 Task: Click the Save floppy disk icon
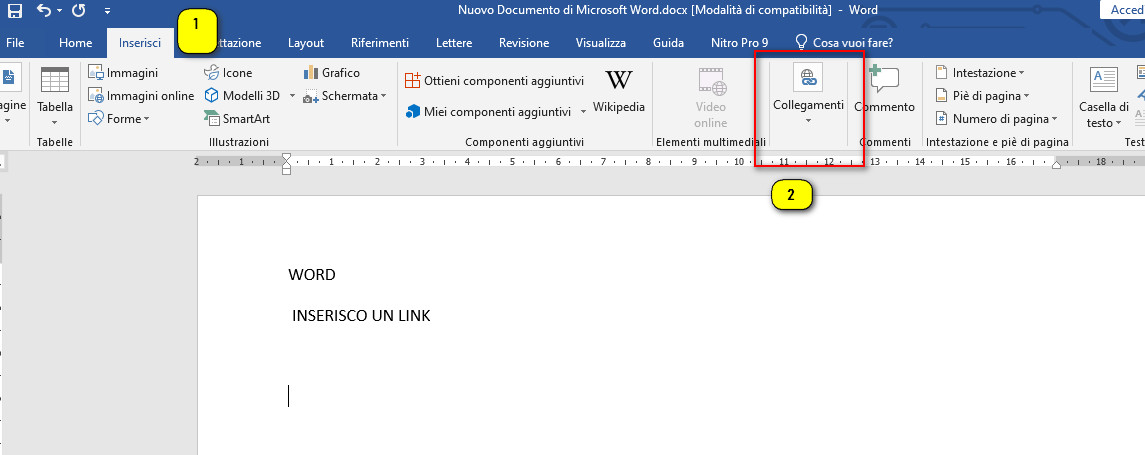[x=15, y=10]
